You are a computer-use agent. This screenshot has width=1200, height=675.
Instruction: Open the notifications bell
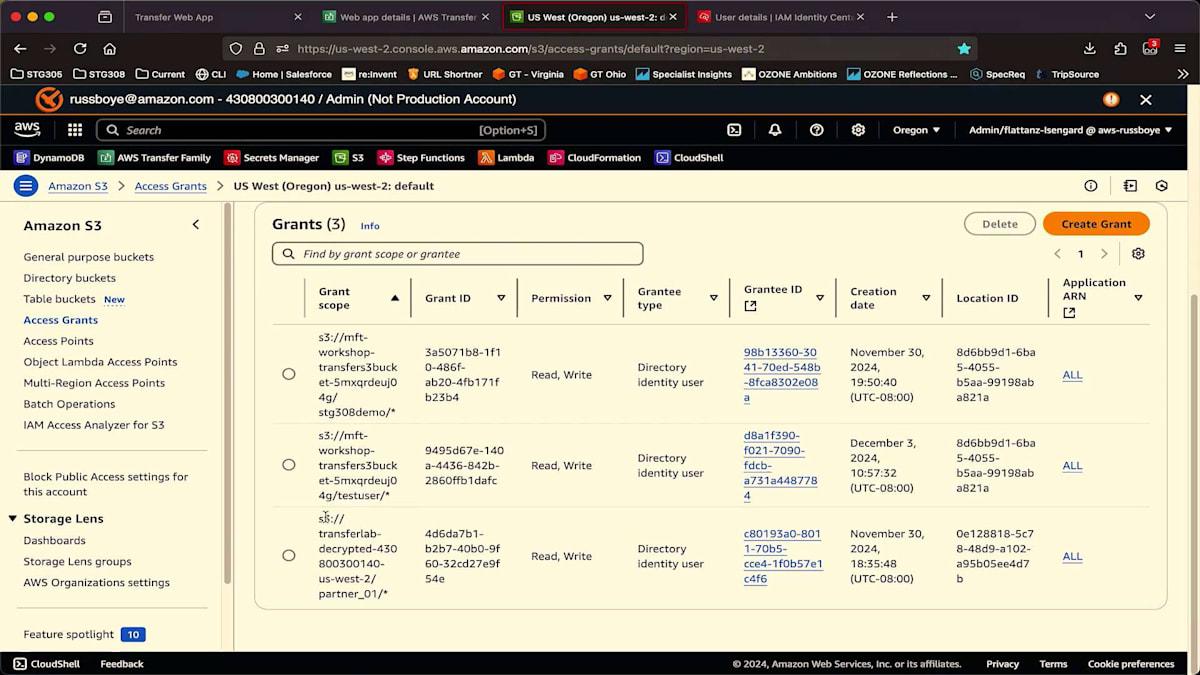pyautogui.click(x=775, y=130)
